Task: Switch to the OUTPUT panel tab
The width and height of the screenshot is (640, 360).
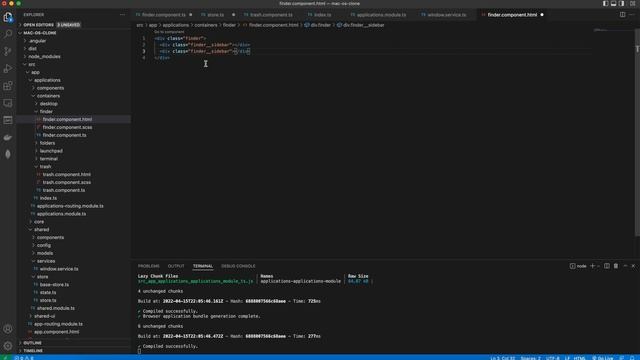Action: point(176,266)
